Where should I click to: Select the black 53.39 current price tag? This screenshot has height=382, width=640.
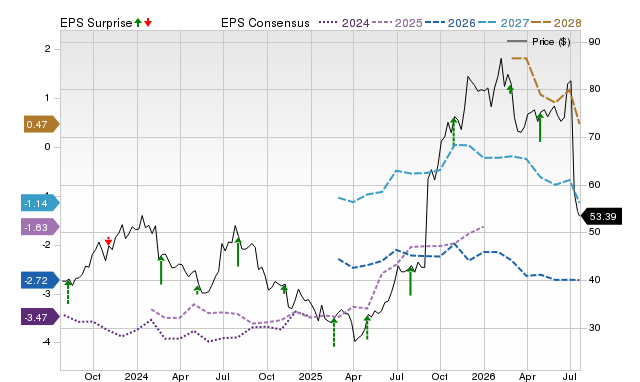pos(601,216)
